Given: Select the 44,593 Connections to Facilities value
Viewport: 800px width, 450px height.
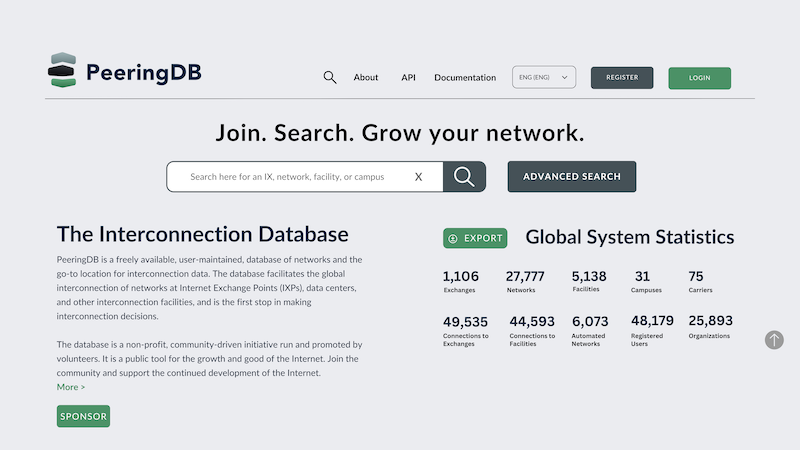Looking at the screenshot, I should tap(532, 321).
